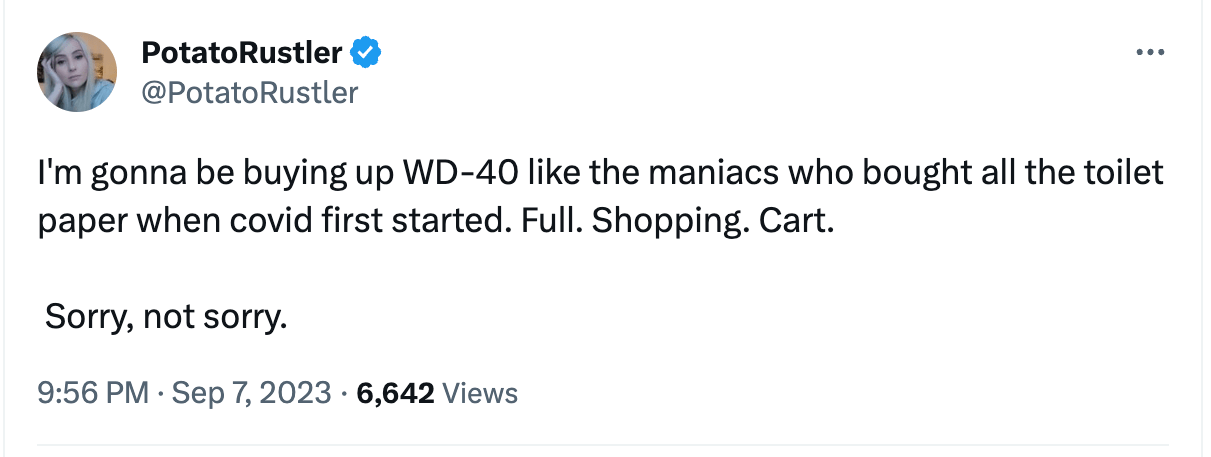Open the @PotatoRustler handle link
This screenshot has width=1211, height=457.
click(250, 92)
